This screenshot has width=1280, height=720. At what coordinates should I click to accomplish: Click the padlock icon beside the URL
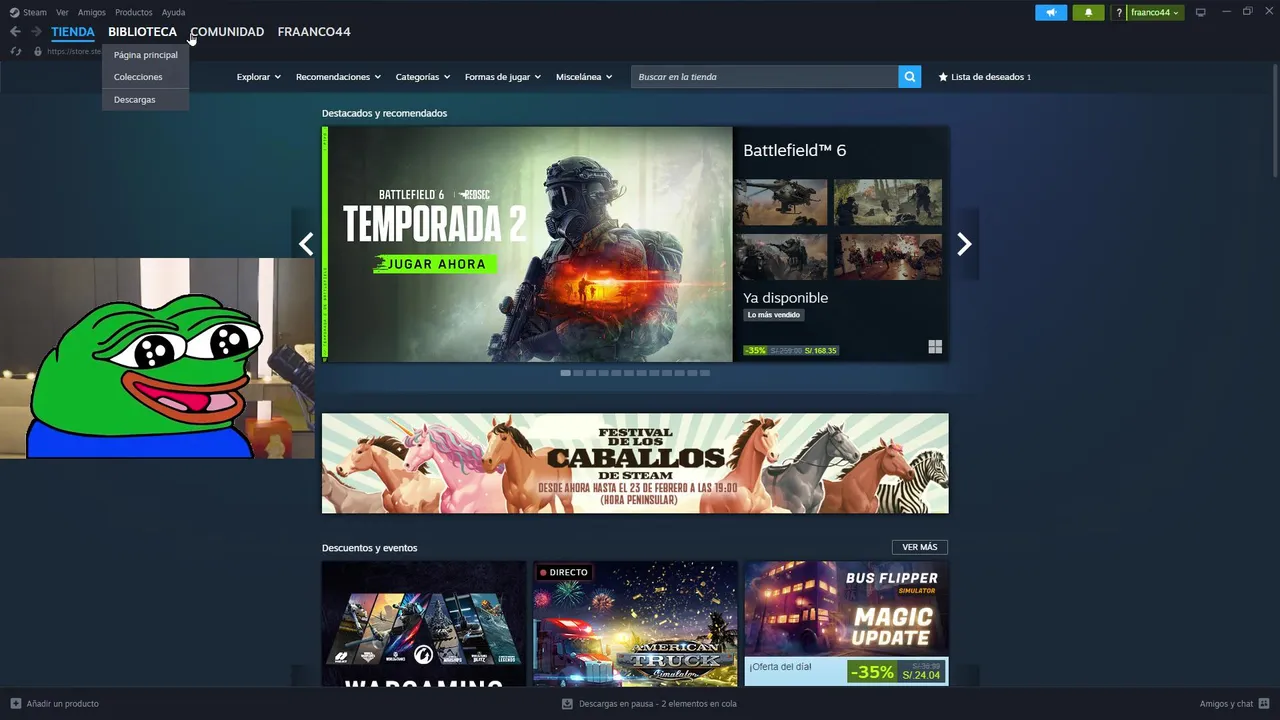click(38, 51)
